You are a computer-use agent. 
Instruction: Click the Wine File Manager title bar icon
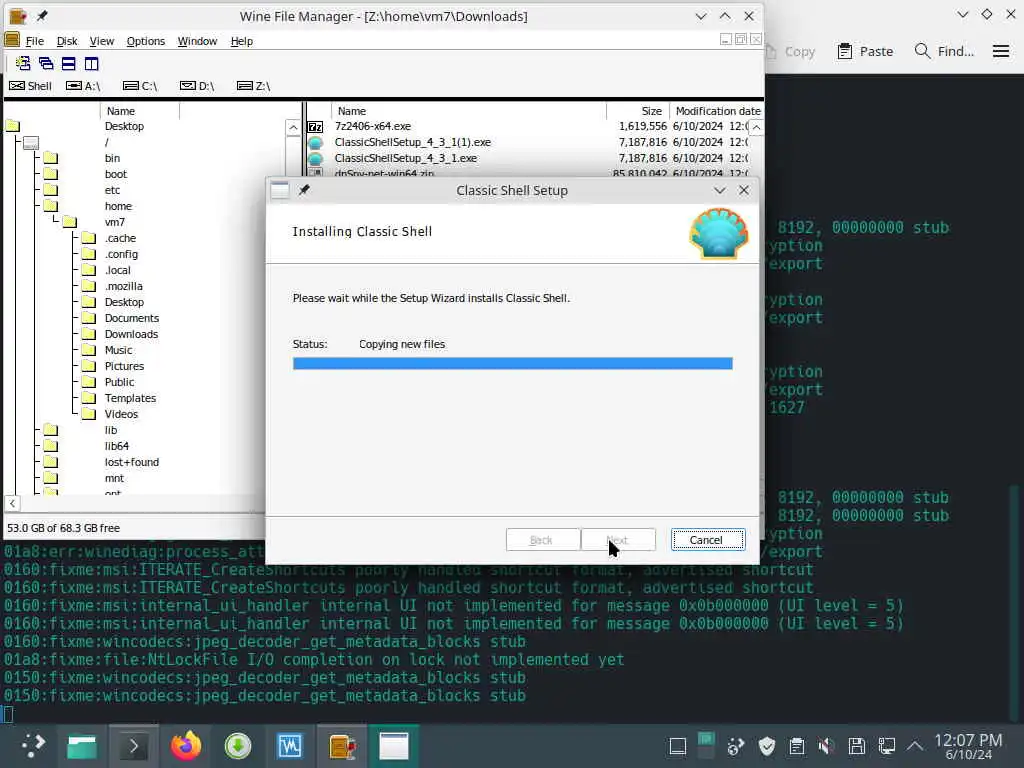pos(18,16)
